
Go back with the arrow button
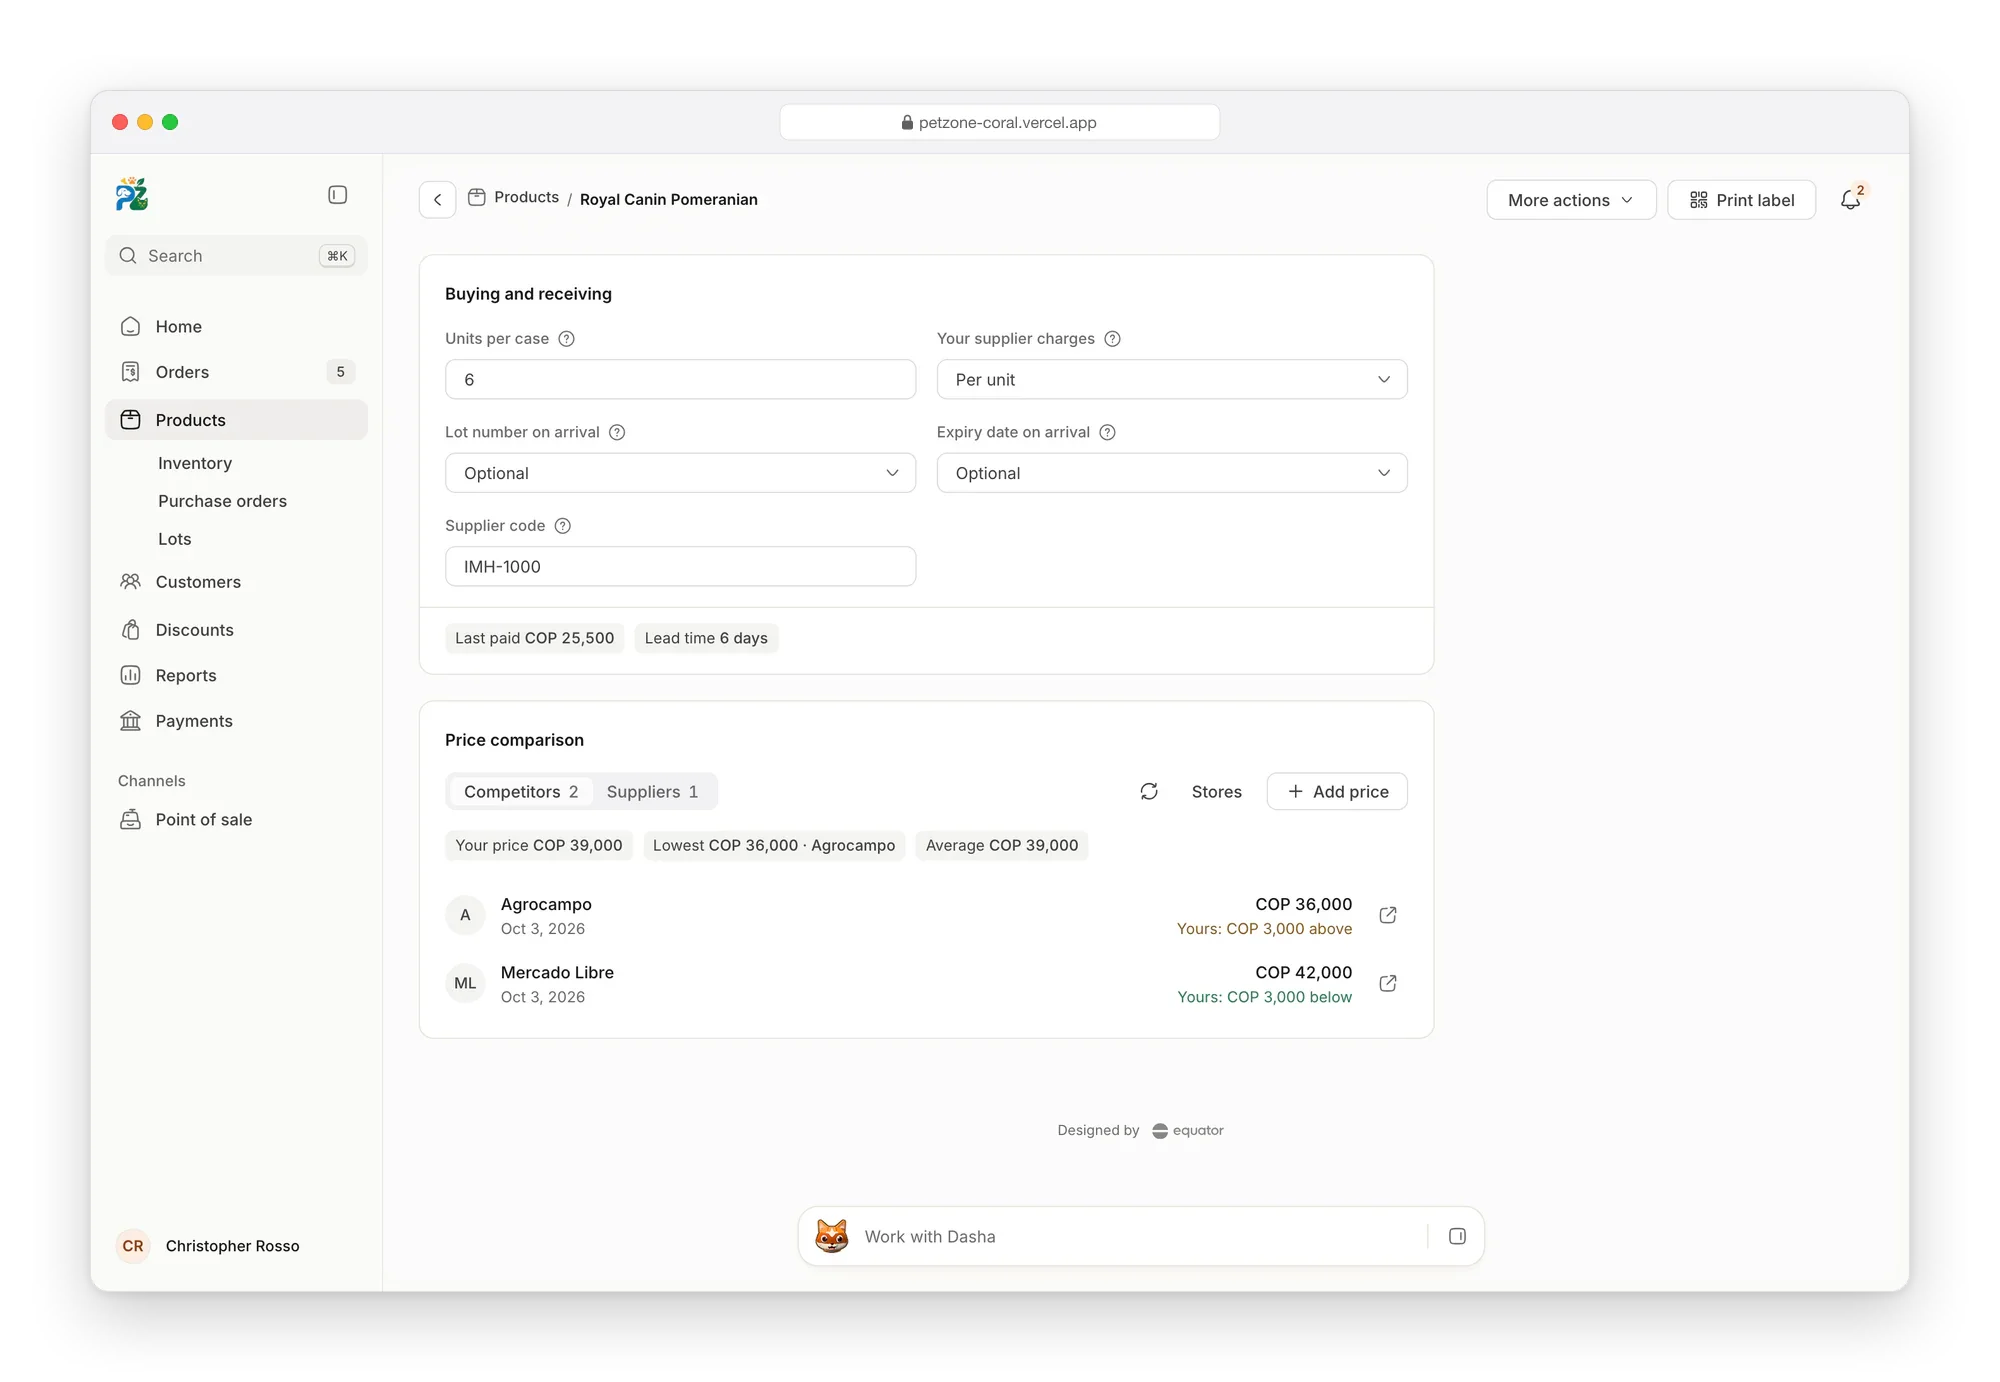(437, 200)
